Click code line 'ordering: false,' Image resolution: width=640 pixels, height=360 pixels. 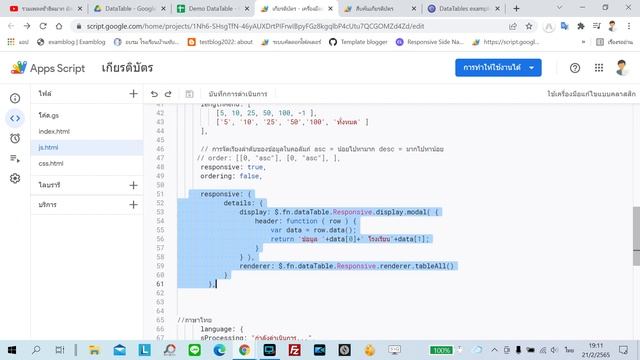coord(231,176)
